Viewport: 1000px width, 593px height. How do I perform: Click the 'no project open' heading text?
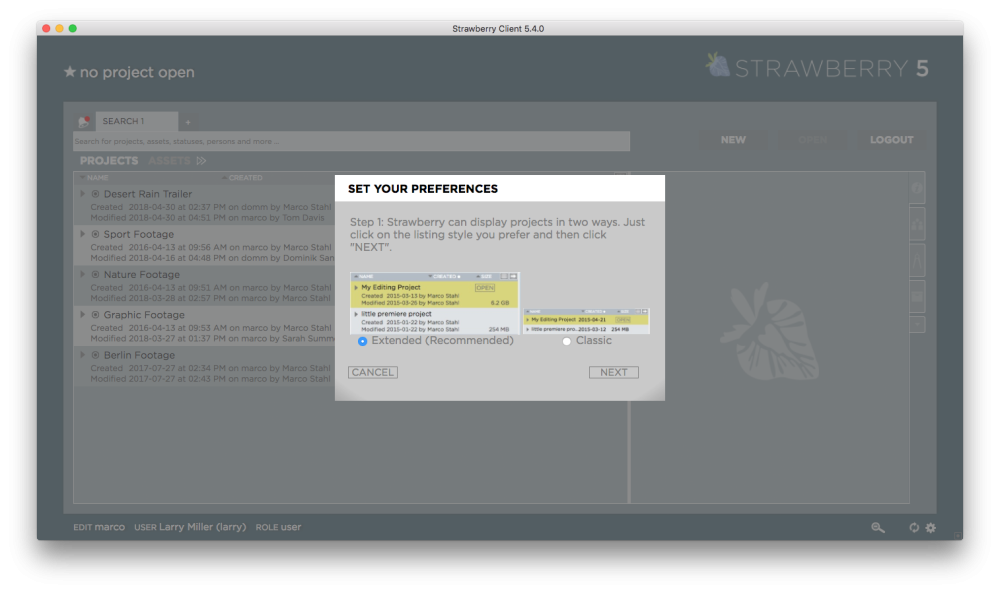tap(137, 72)
